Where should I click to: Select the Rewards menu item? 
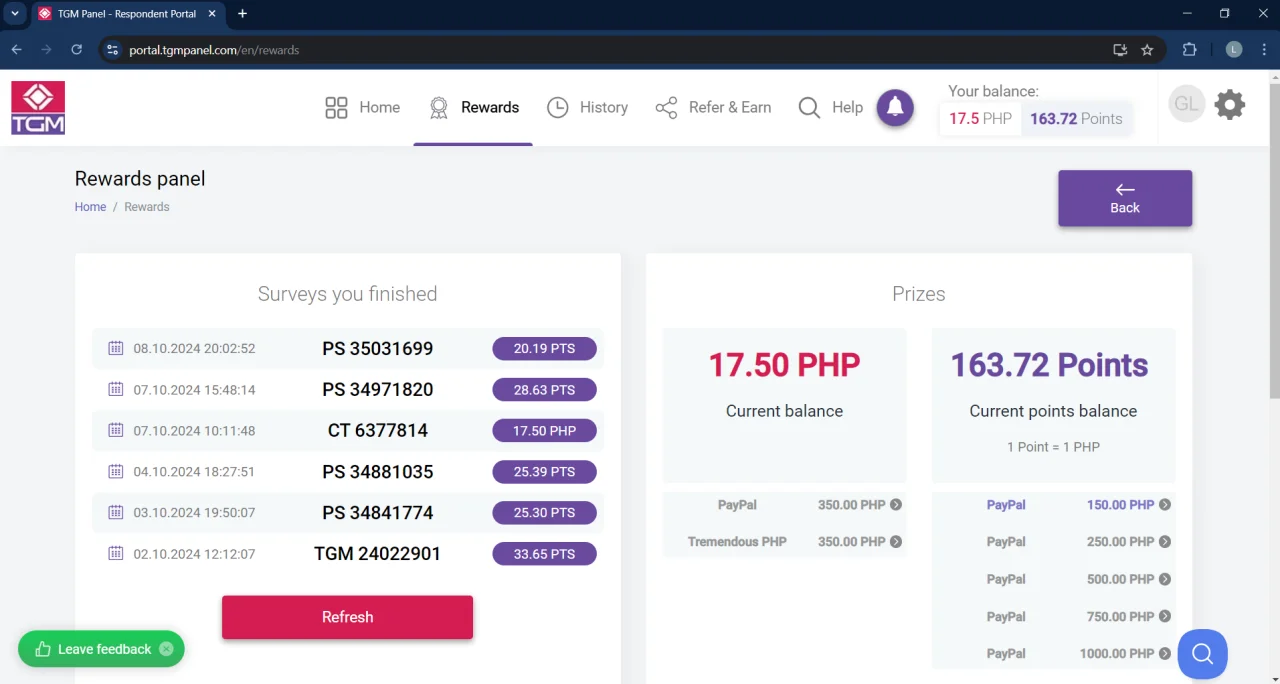tap(473, 107)
